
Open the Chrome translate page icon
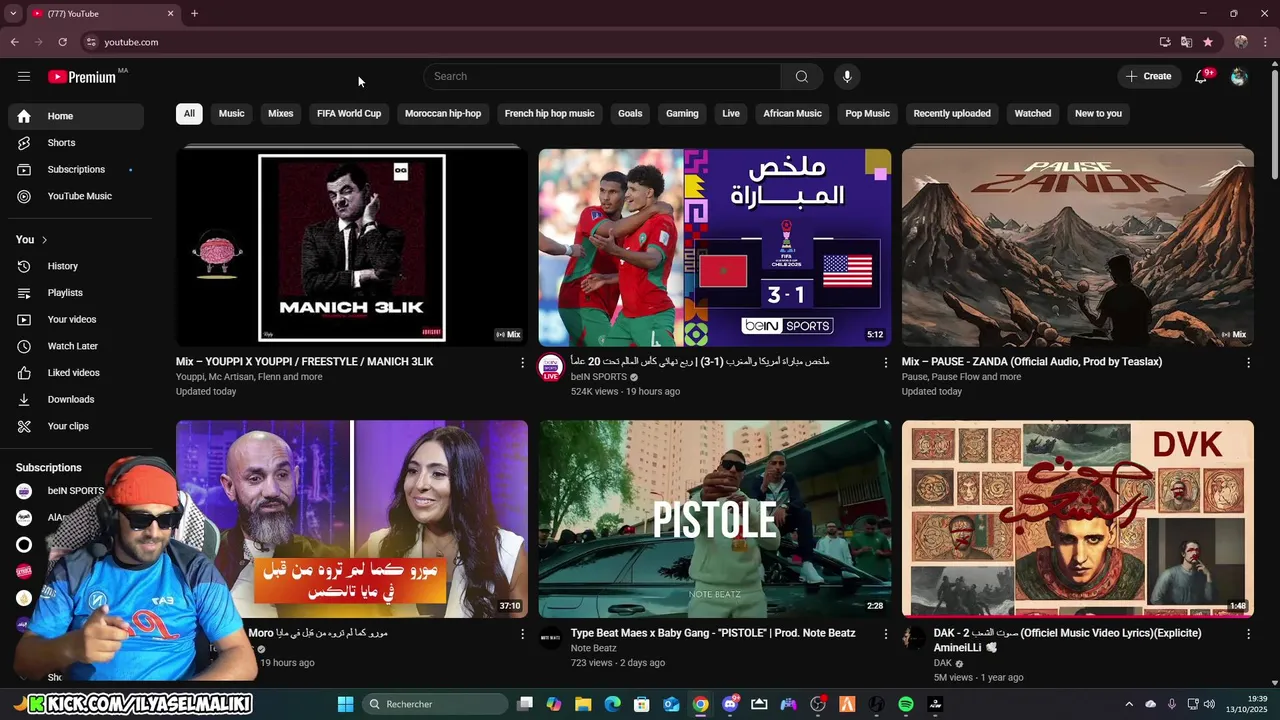point(1186,42)
